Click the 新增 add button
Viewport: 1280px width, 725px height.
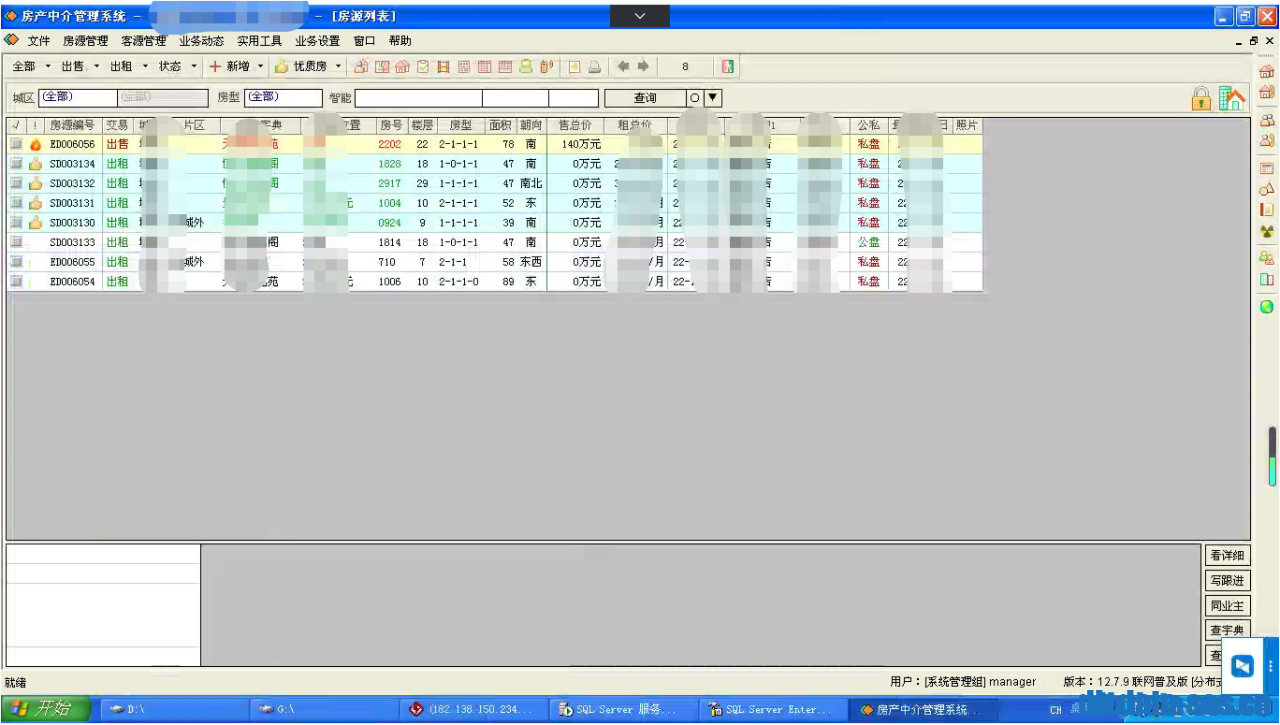[229, 66]
